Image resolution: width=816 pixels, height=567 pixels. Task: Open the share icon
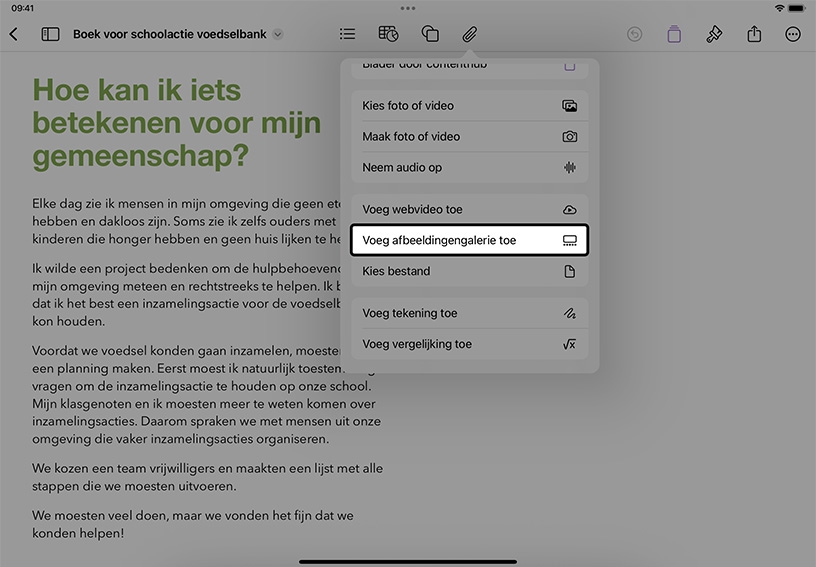point(754,34)
